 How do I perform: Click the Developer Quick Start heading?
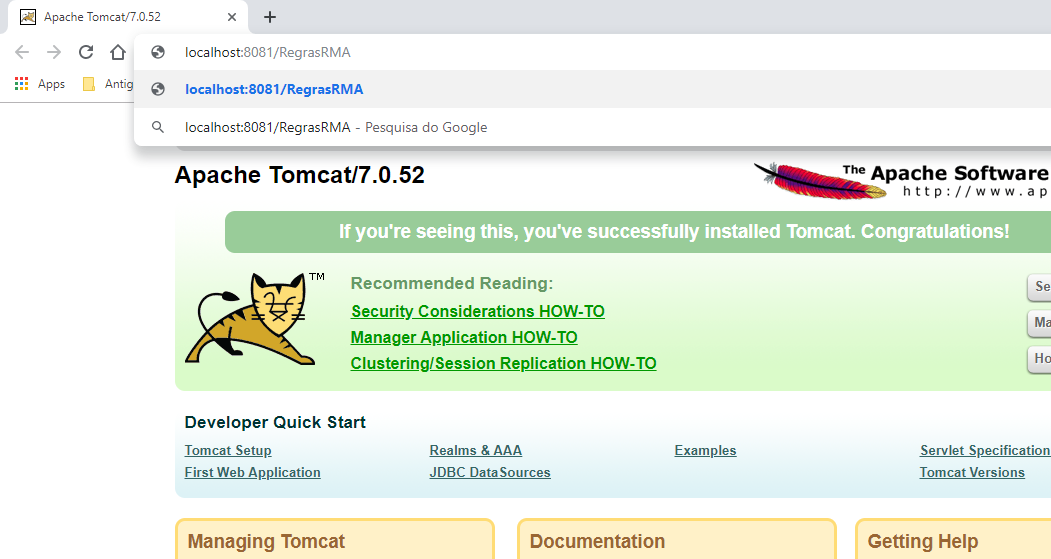pyautogui.click(x=275, y=422)
